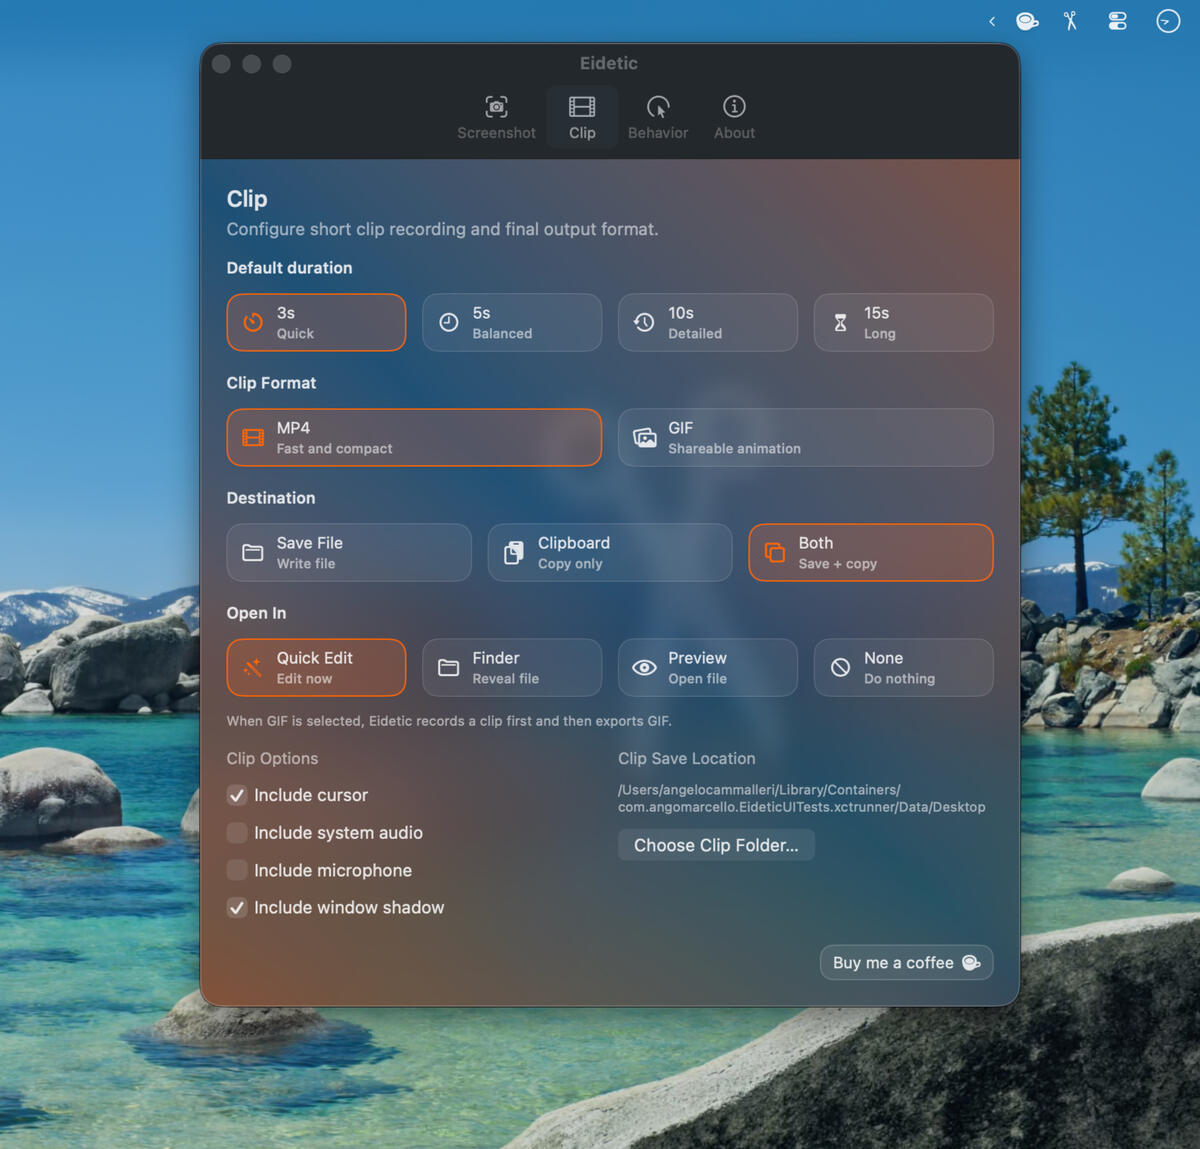The height and width of the screenshot is (1149, 1200).
Task: Click Choose Clip Folder button
Action: [716, 845]
